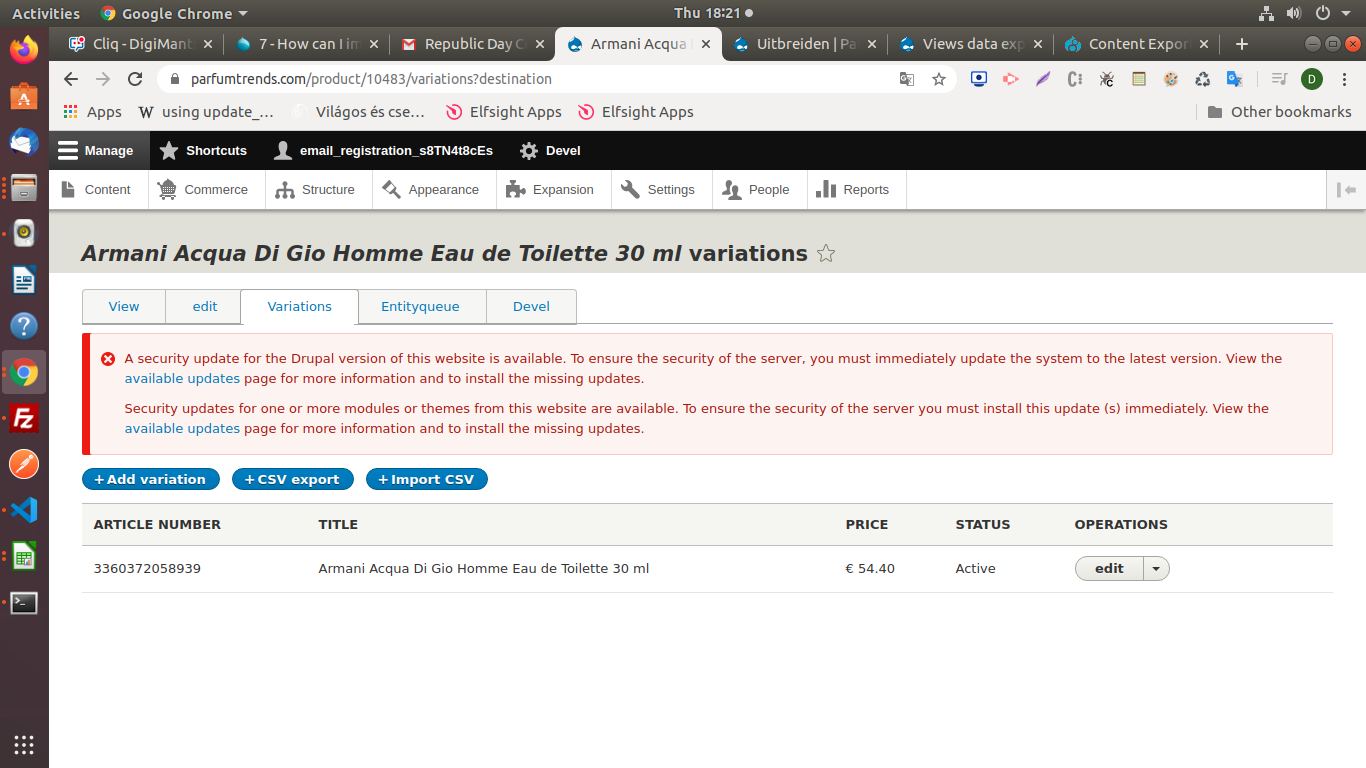Reload the page in Chrome
This screenshot has width=1366, height=768.
pos(135,79)
